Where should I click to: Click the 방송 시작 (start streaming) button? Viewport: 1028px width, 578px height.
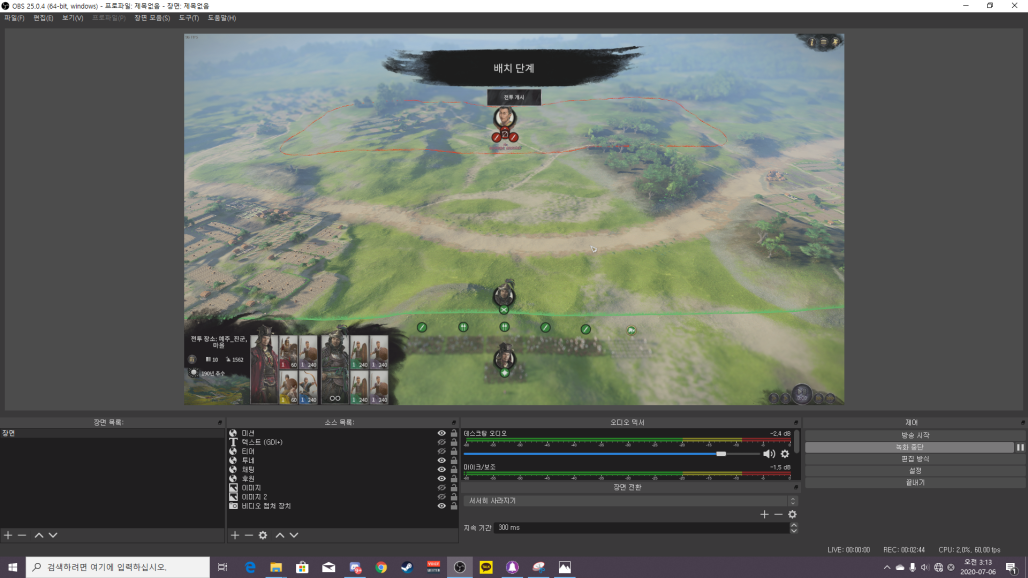click(915, 435)
